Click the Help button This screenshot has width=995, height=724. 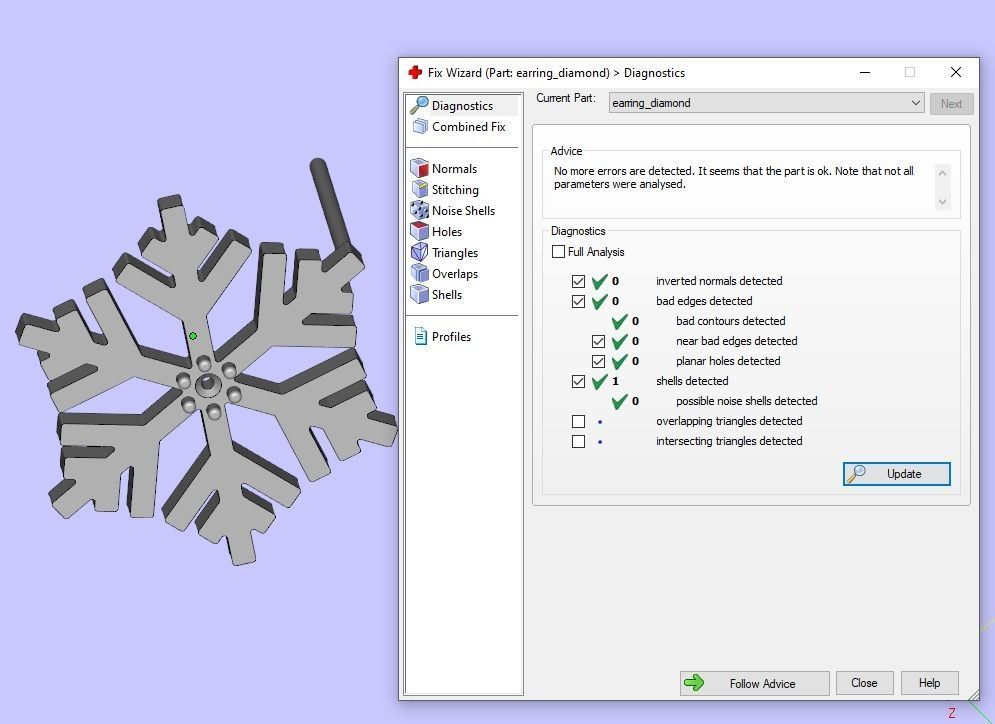click(929, 683)
